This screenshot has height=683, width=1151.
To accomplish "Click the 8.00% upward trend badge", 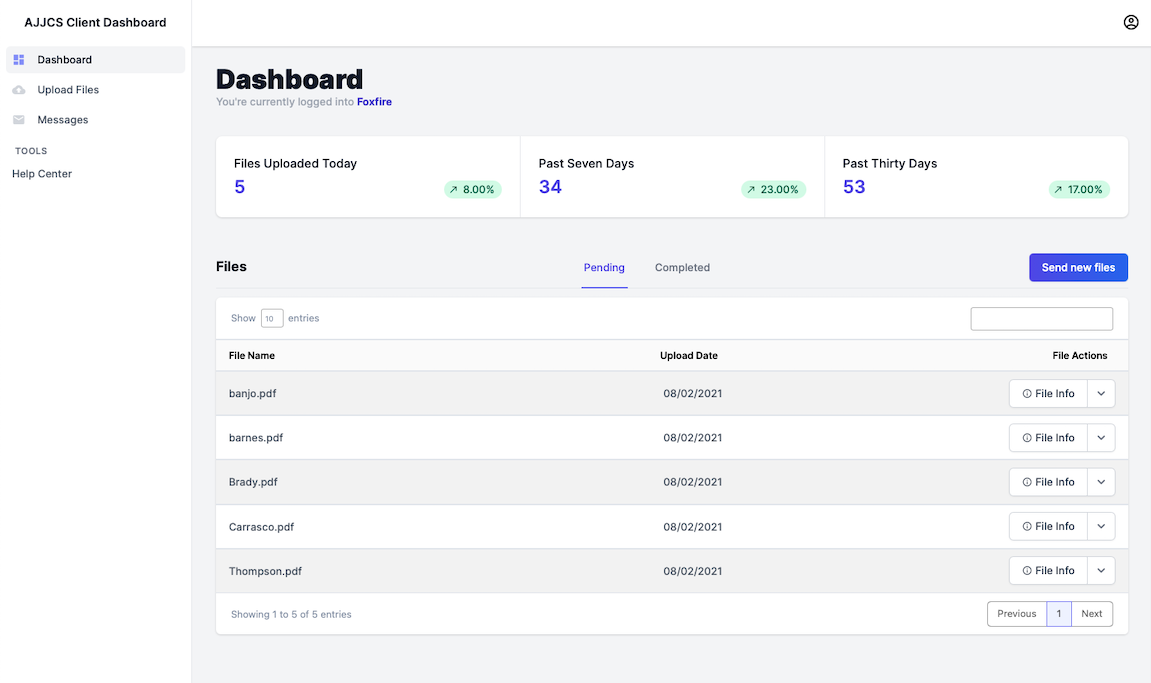I will coord(472,189).
